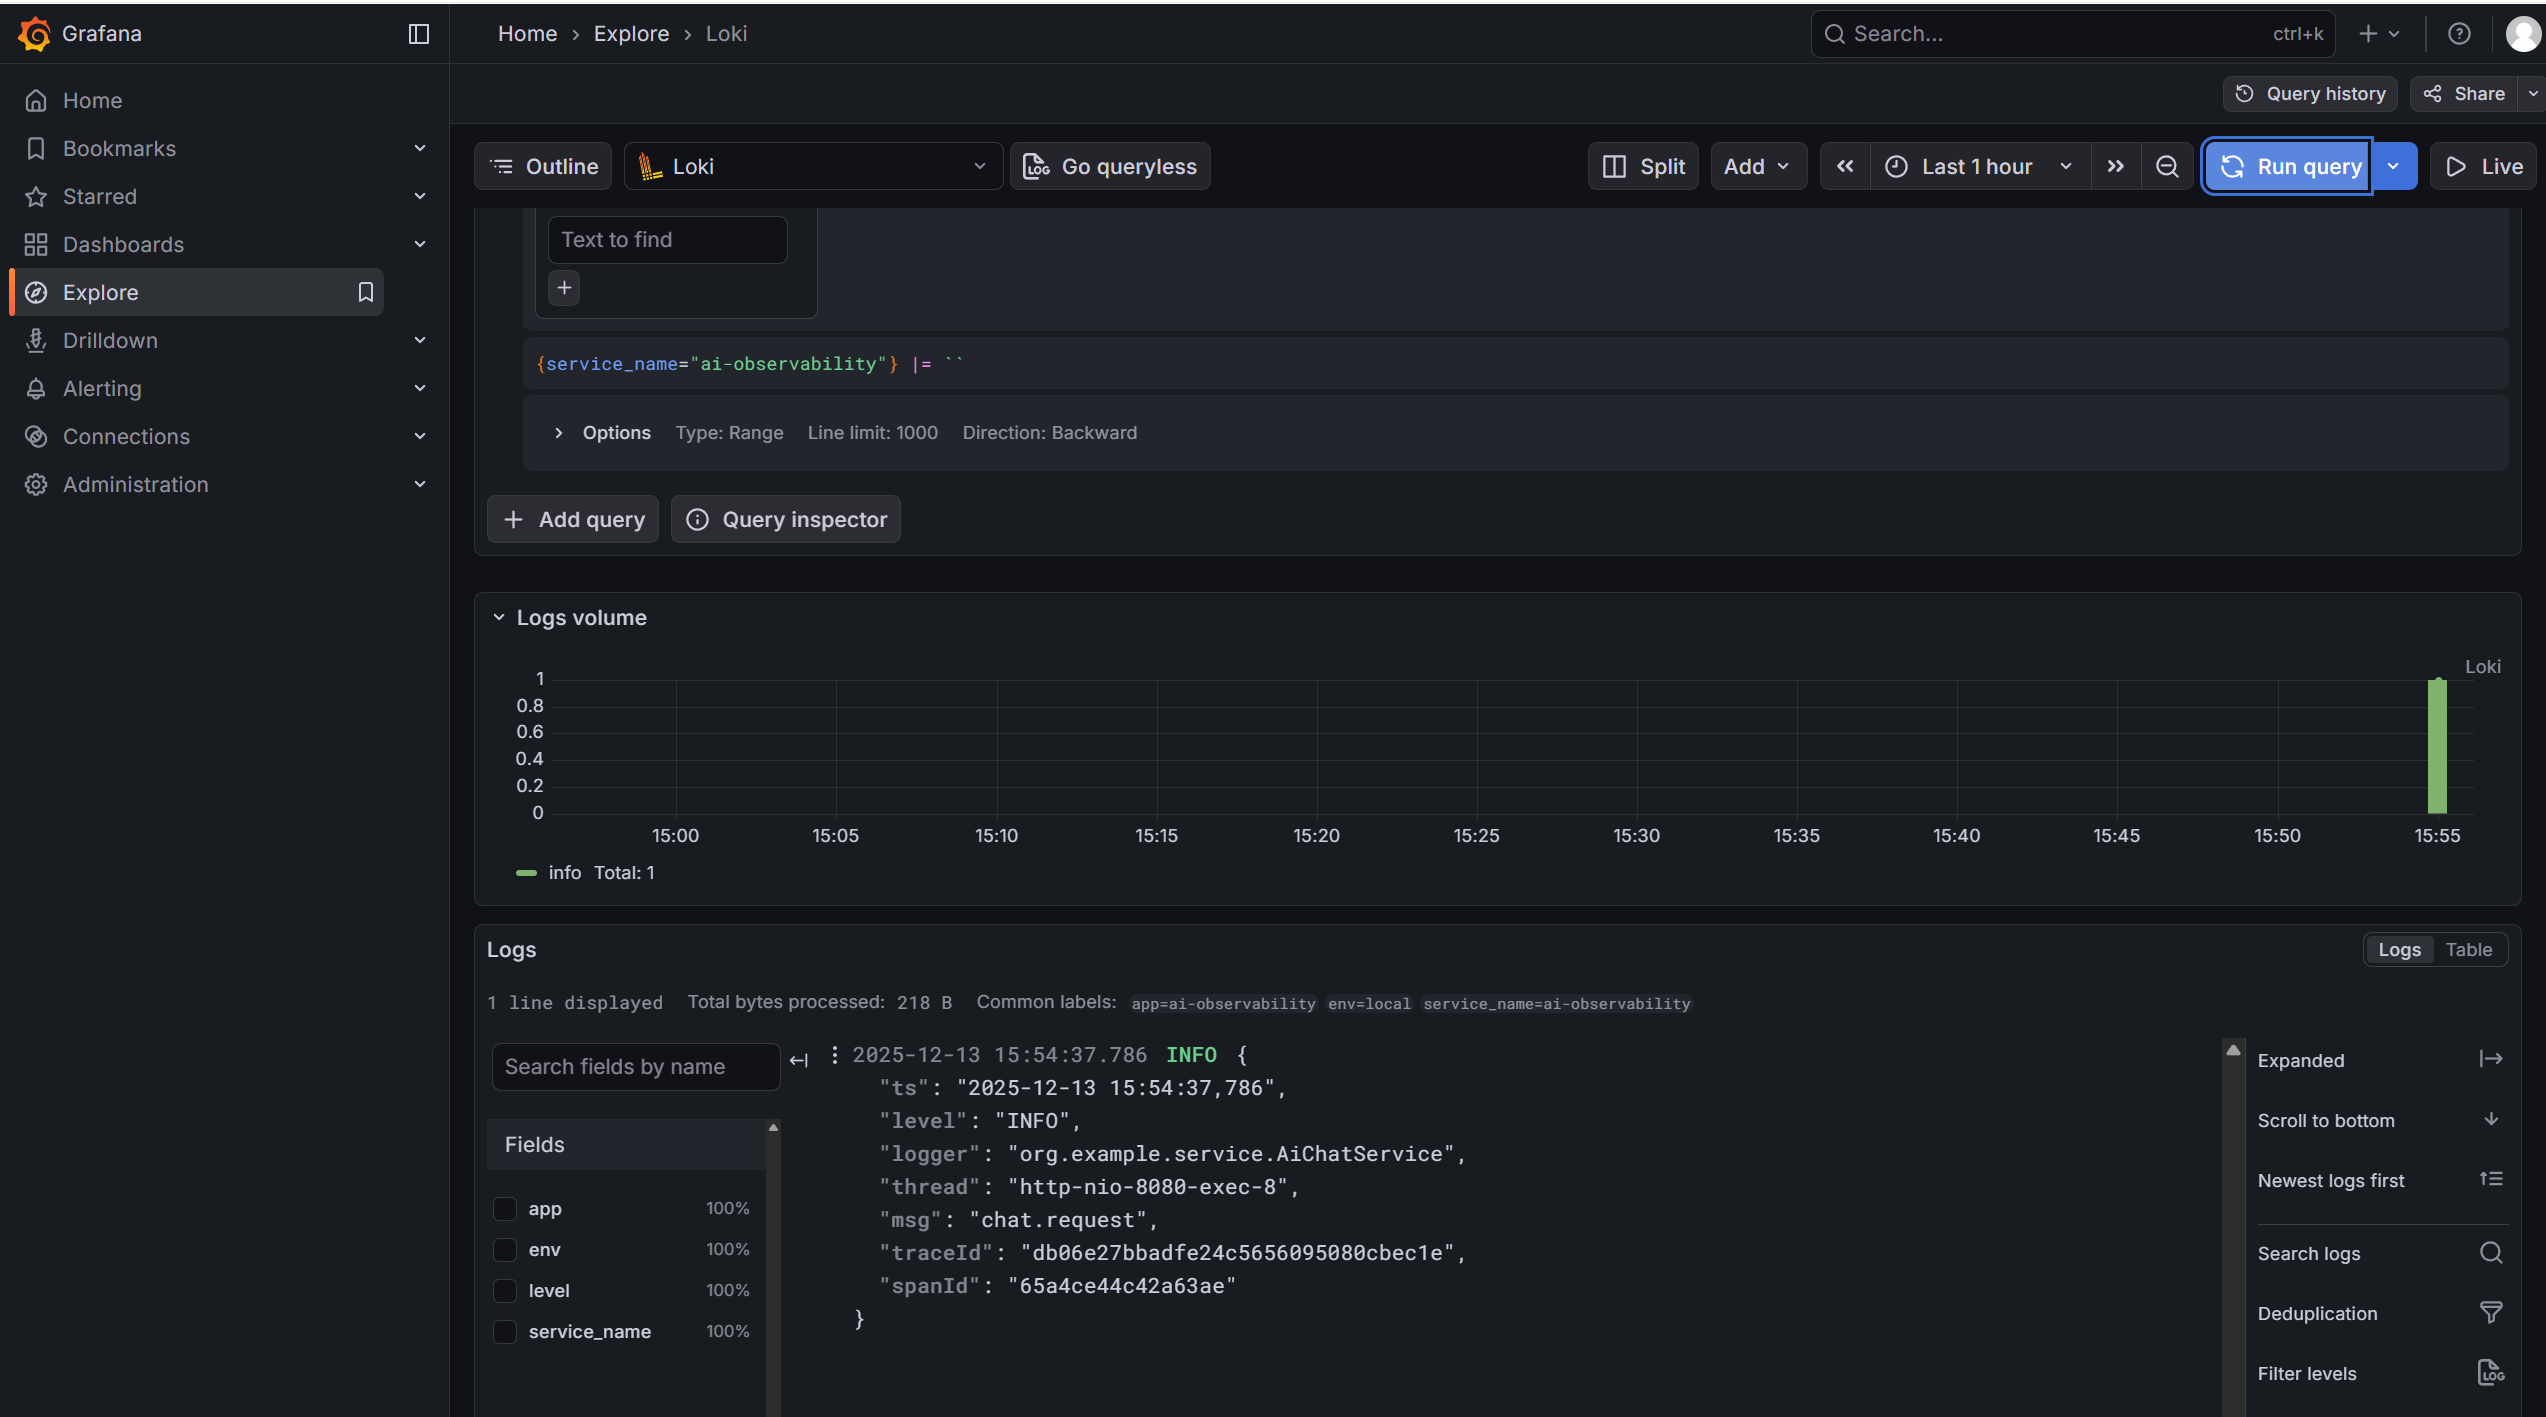Open the help question mark icon

tap(2459, 34)
